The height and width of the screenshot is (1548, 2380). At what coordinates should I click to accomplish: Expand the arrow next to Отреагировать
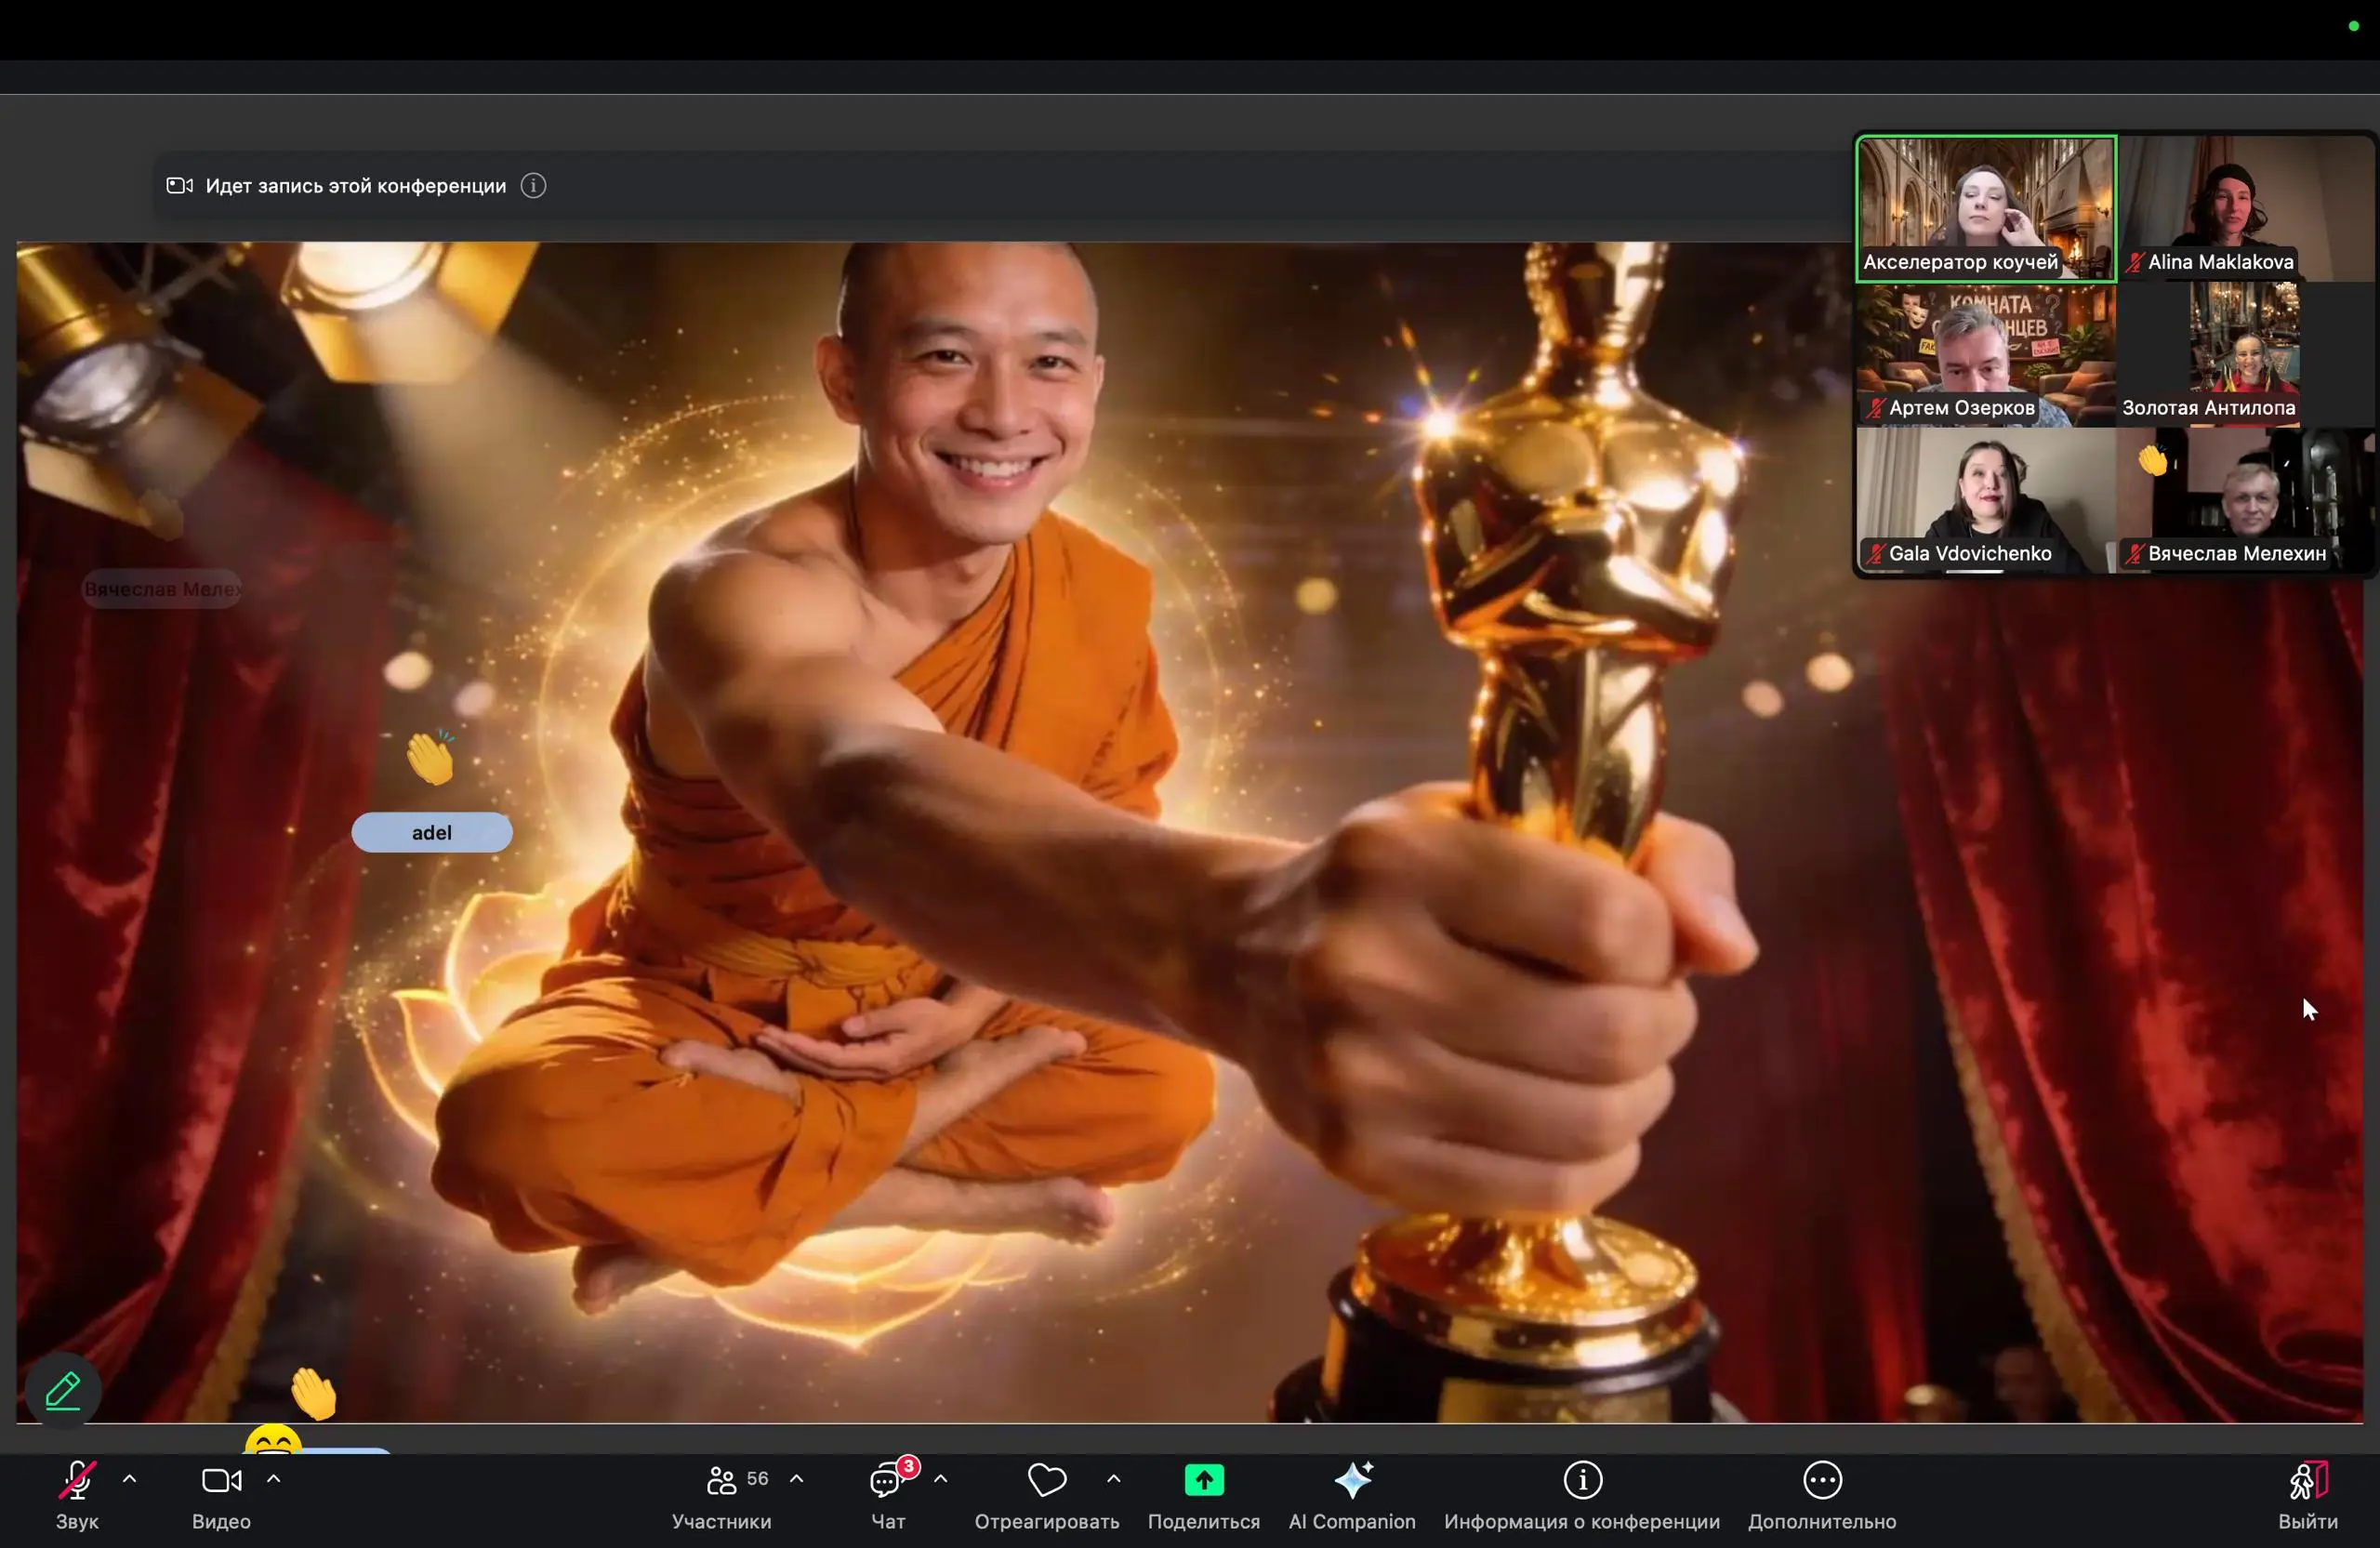(1114, 1479)
